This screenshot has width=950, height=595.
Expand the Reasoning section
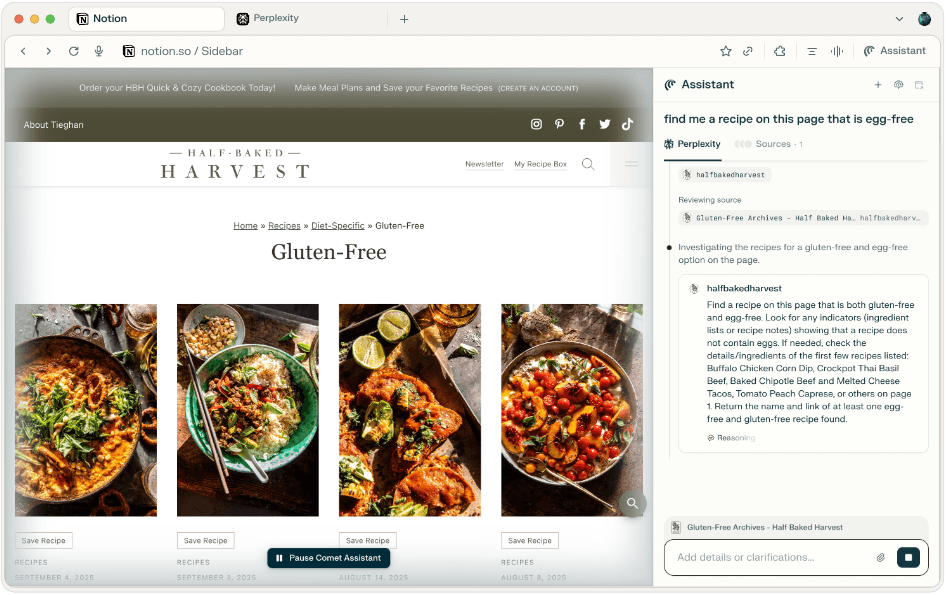tap(731, 438)
